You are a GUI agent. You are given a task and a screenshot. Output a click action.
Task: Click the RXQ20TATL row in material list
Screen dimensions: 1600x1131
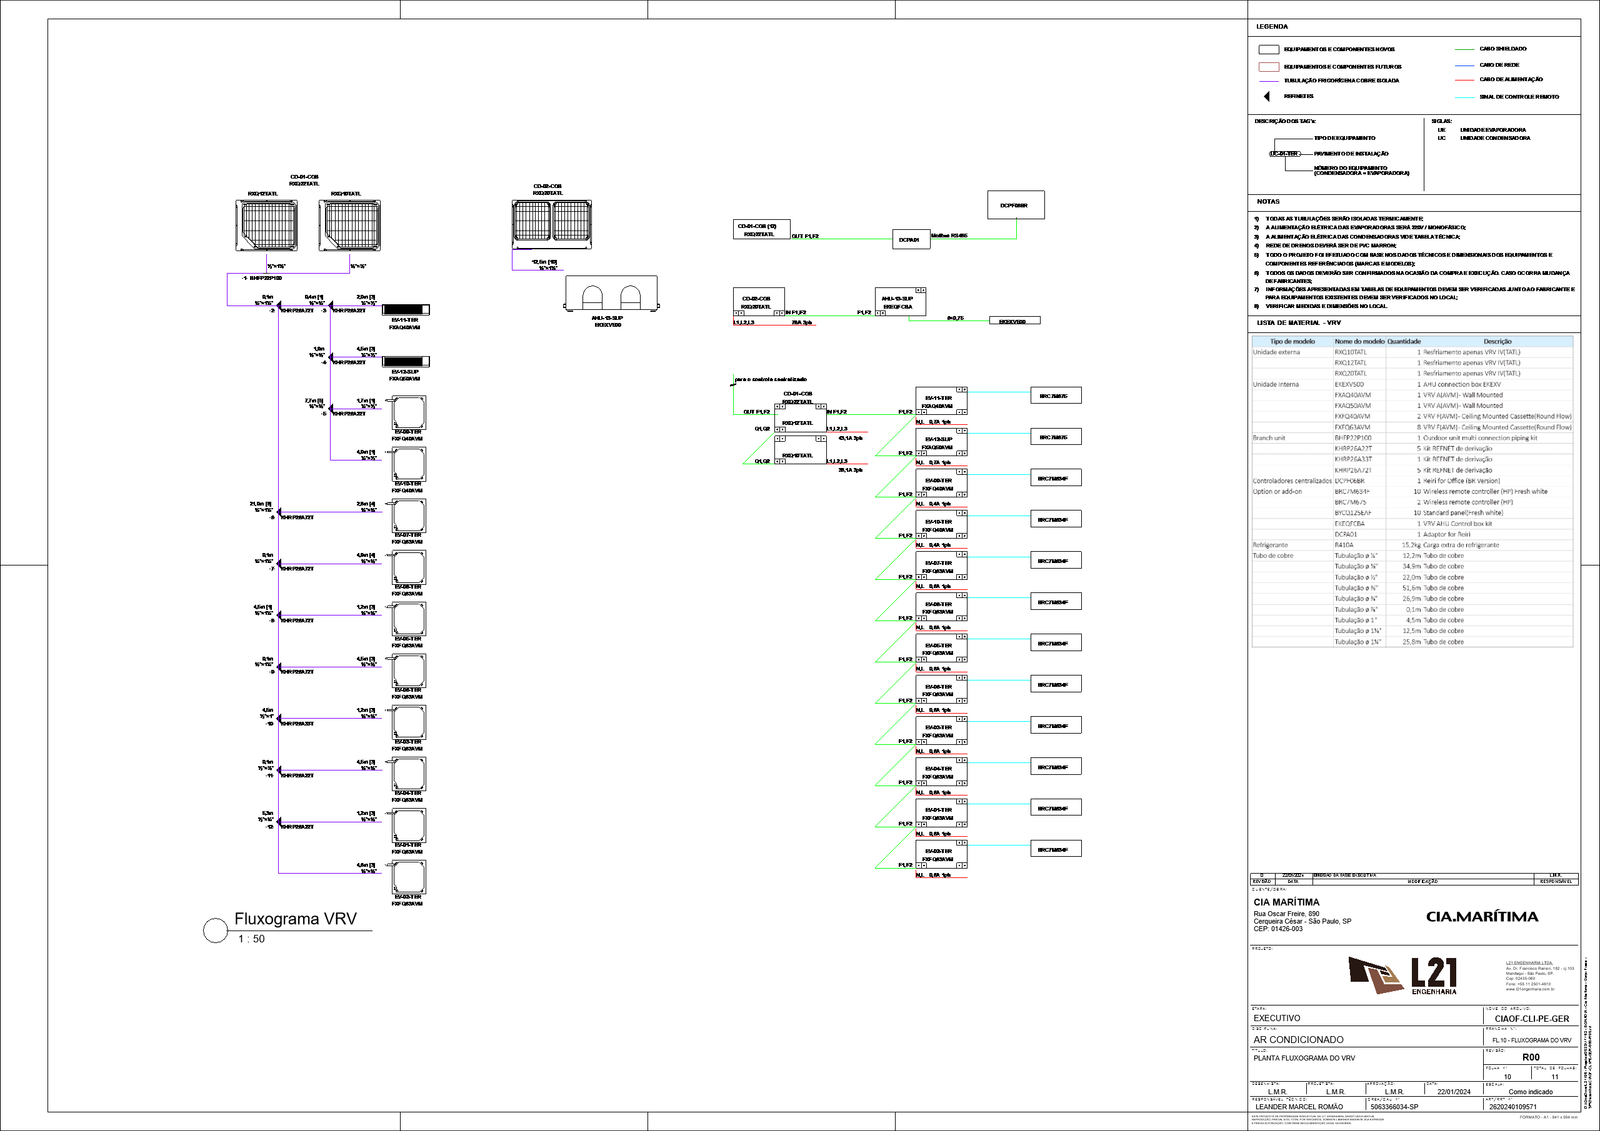tap(1412, 373)
